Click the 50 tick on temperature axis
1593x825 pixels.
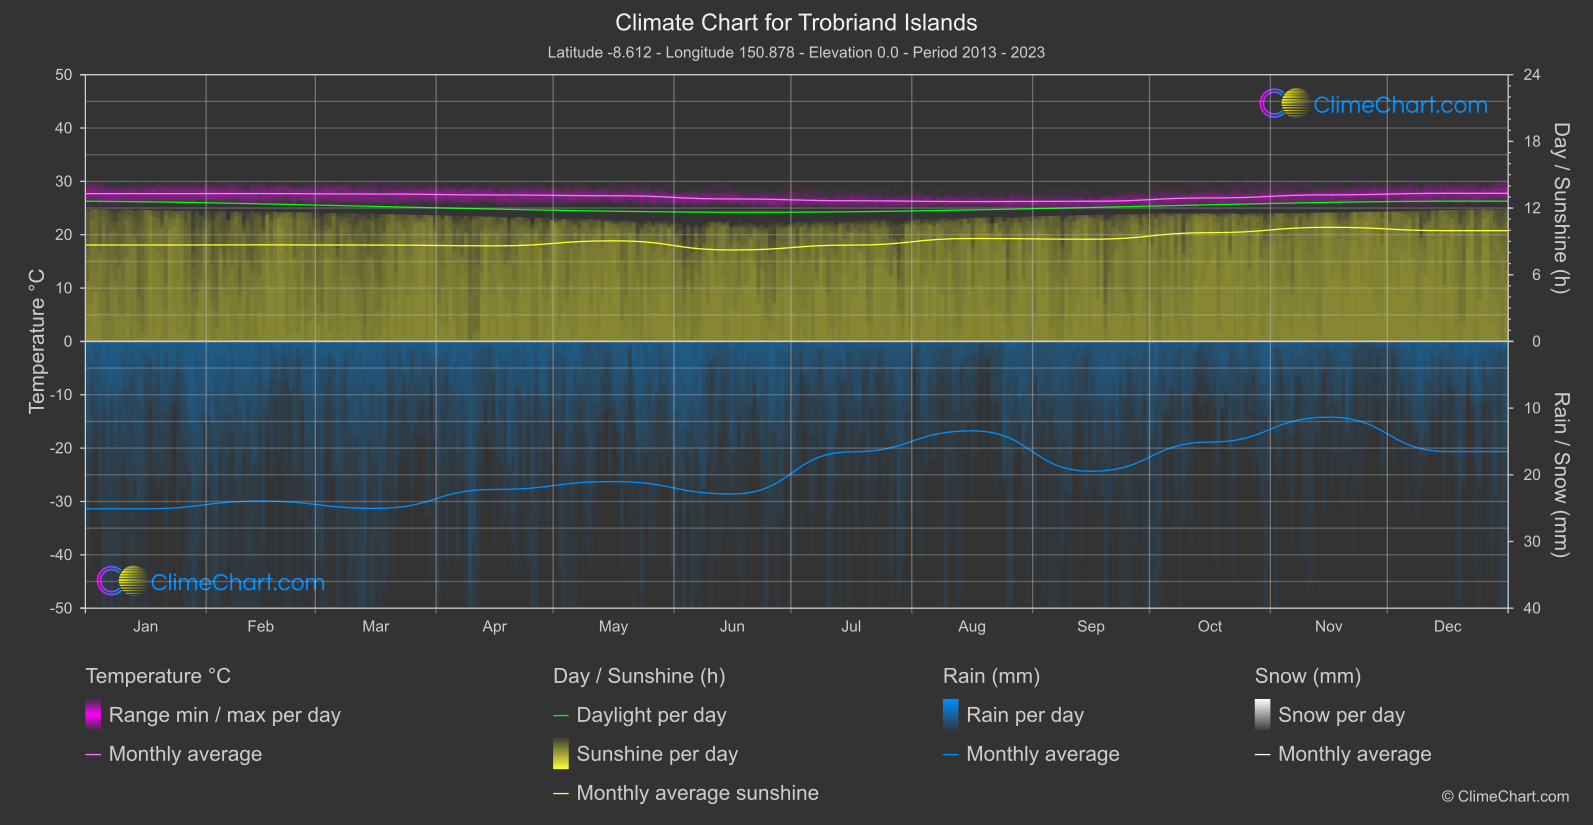64,75
